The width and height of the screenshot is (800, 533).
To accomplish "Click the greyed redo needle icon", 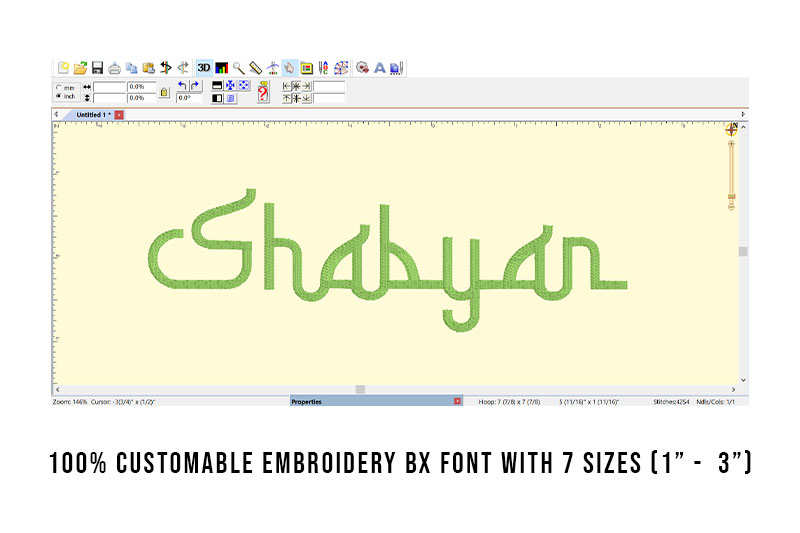I will [x=183, y=68].
